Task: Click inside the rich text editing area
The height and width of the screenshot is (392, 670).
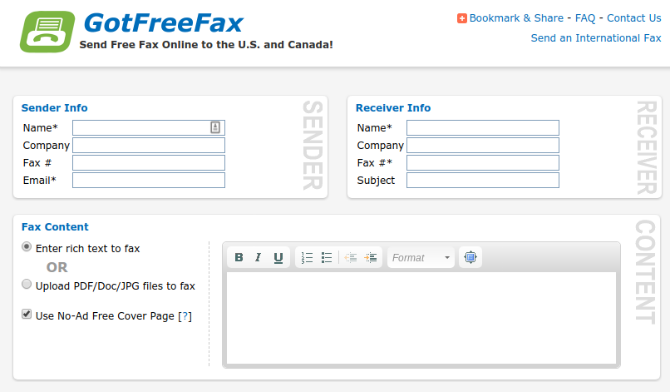Action: tap(421, 318)
